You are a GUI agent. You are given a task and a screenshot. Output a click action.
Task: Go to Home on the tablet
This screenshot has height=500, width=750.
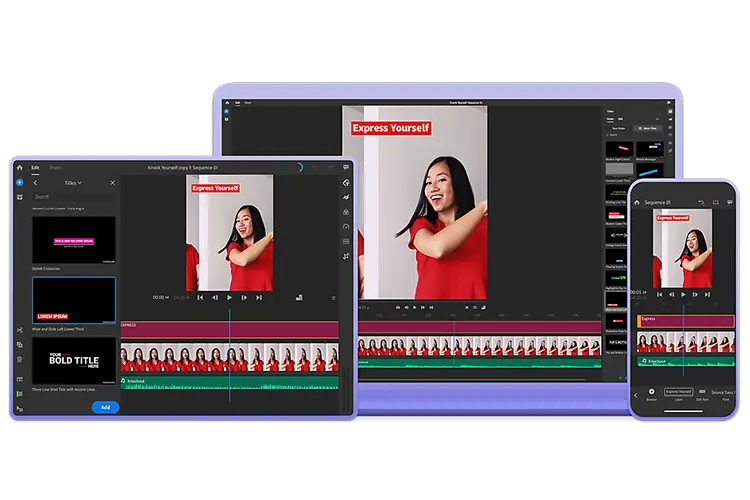20,167
